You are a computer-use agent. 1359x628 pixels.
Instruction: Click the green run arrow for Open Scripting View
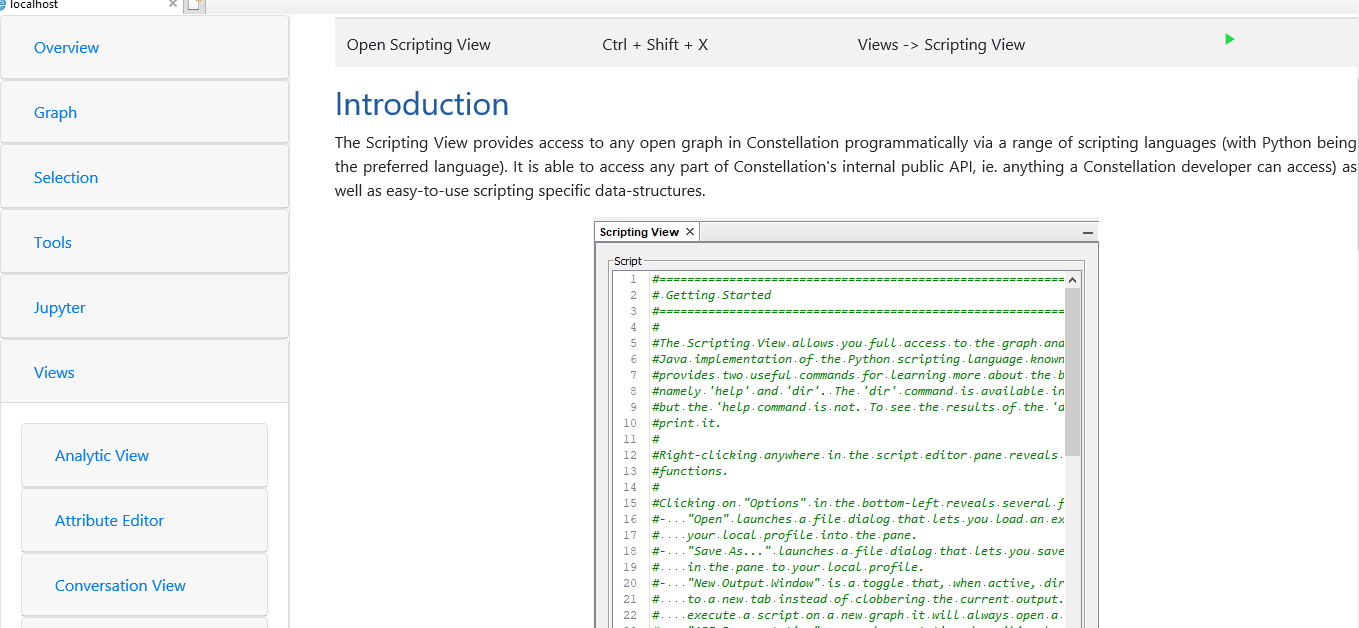pyautogui.click(x=1229, y=39)
